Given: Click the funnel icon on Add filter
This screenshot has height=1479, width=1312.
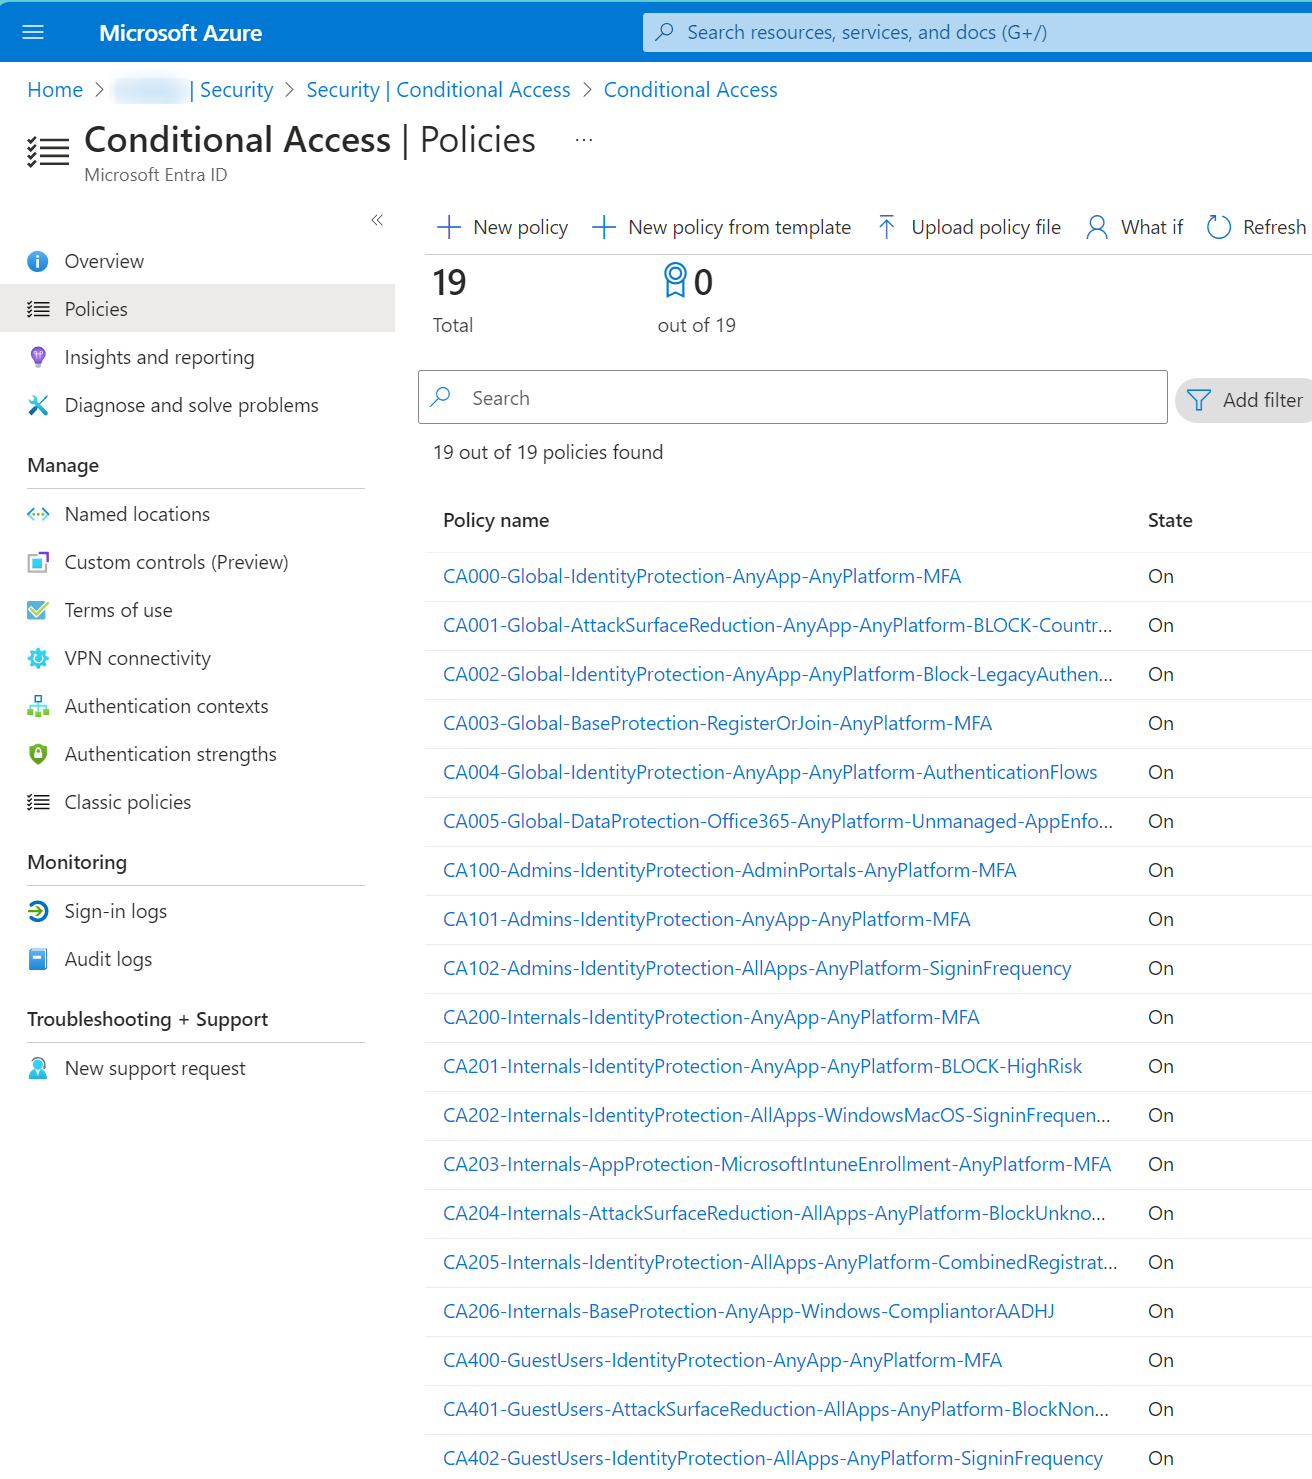Looking at the screenshot, I should click(x=1199, y=400).
